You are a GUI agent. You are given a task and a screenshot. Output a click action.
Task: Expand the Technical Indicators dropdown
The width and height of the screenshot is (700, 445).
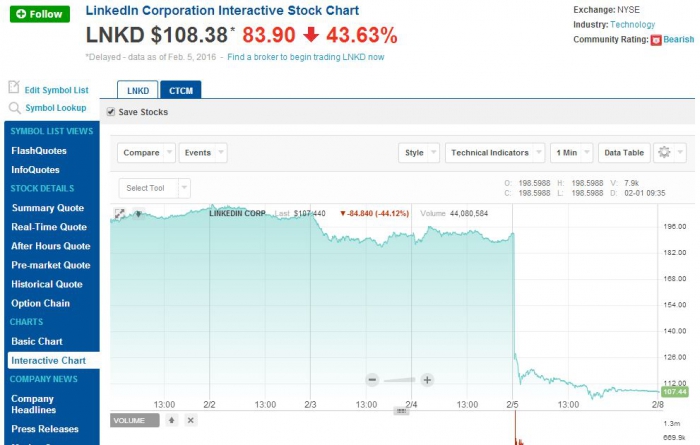(x=495, y=153)
